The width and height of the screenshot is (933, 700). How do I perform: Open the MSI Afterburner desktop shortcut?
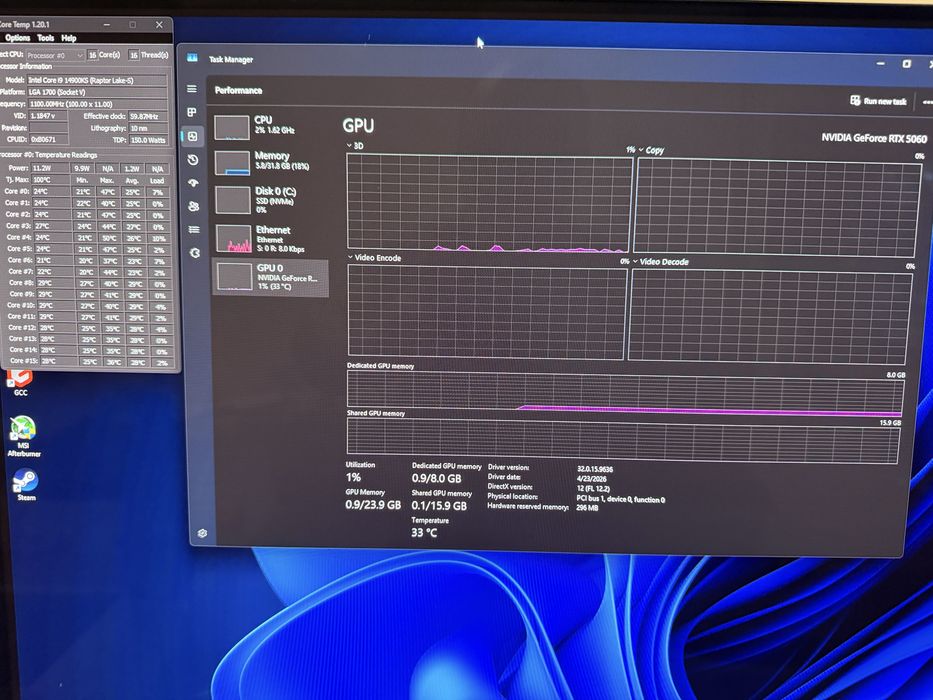[x=24, y=436]
